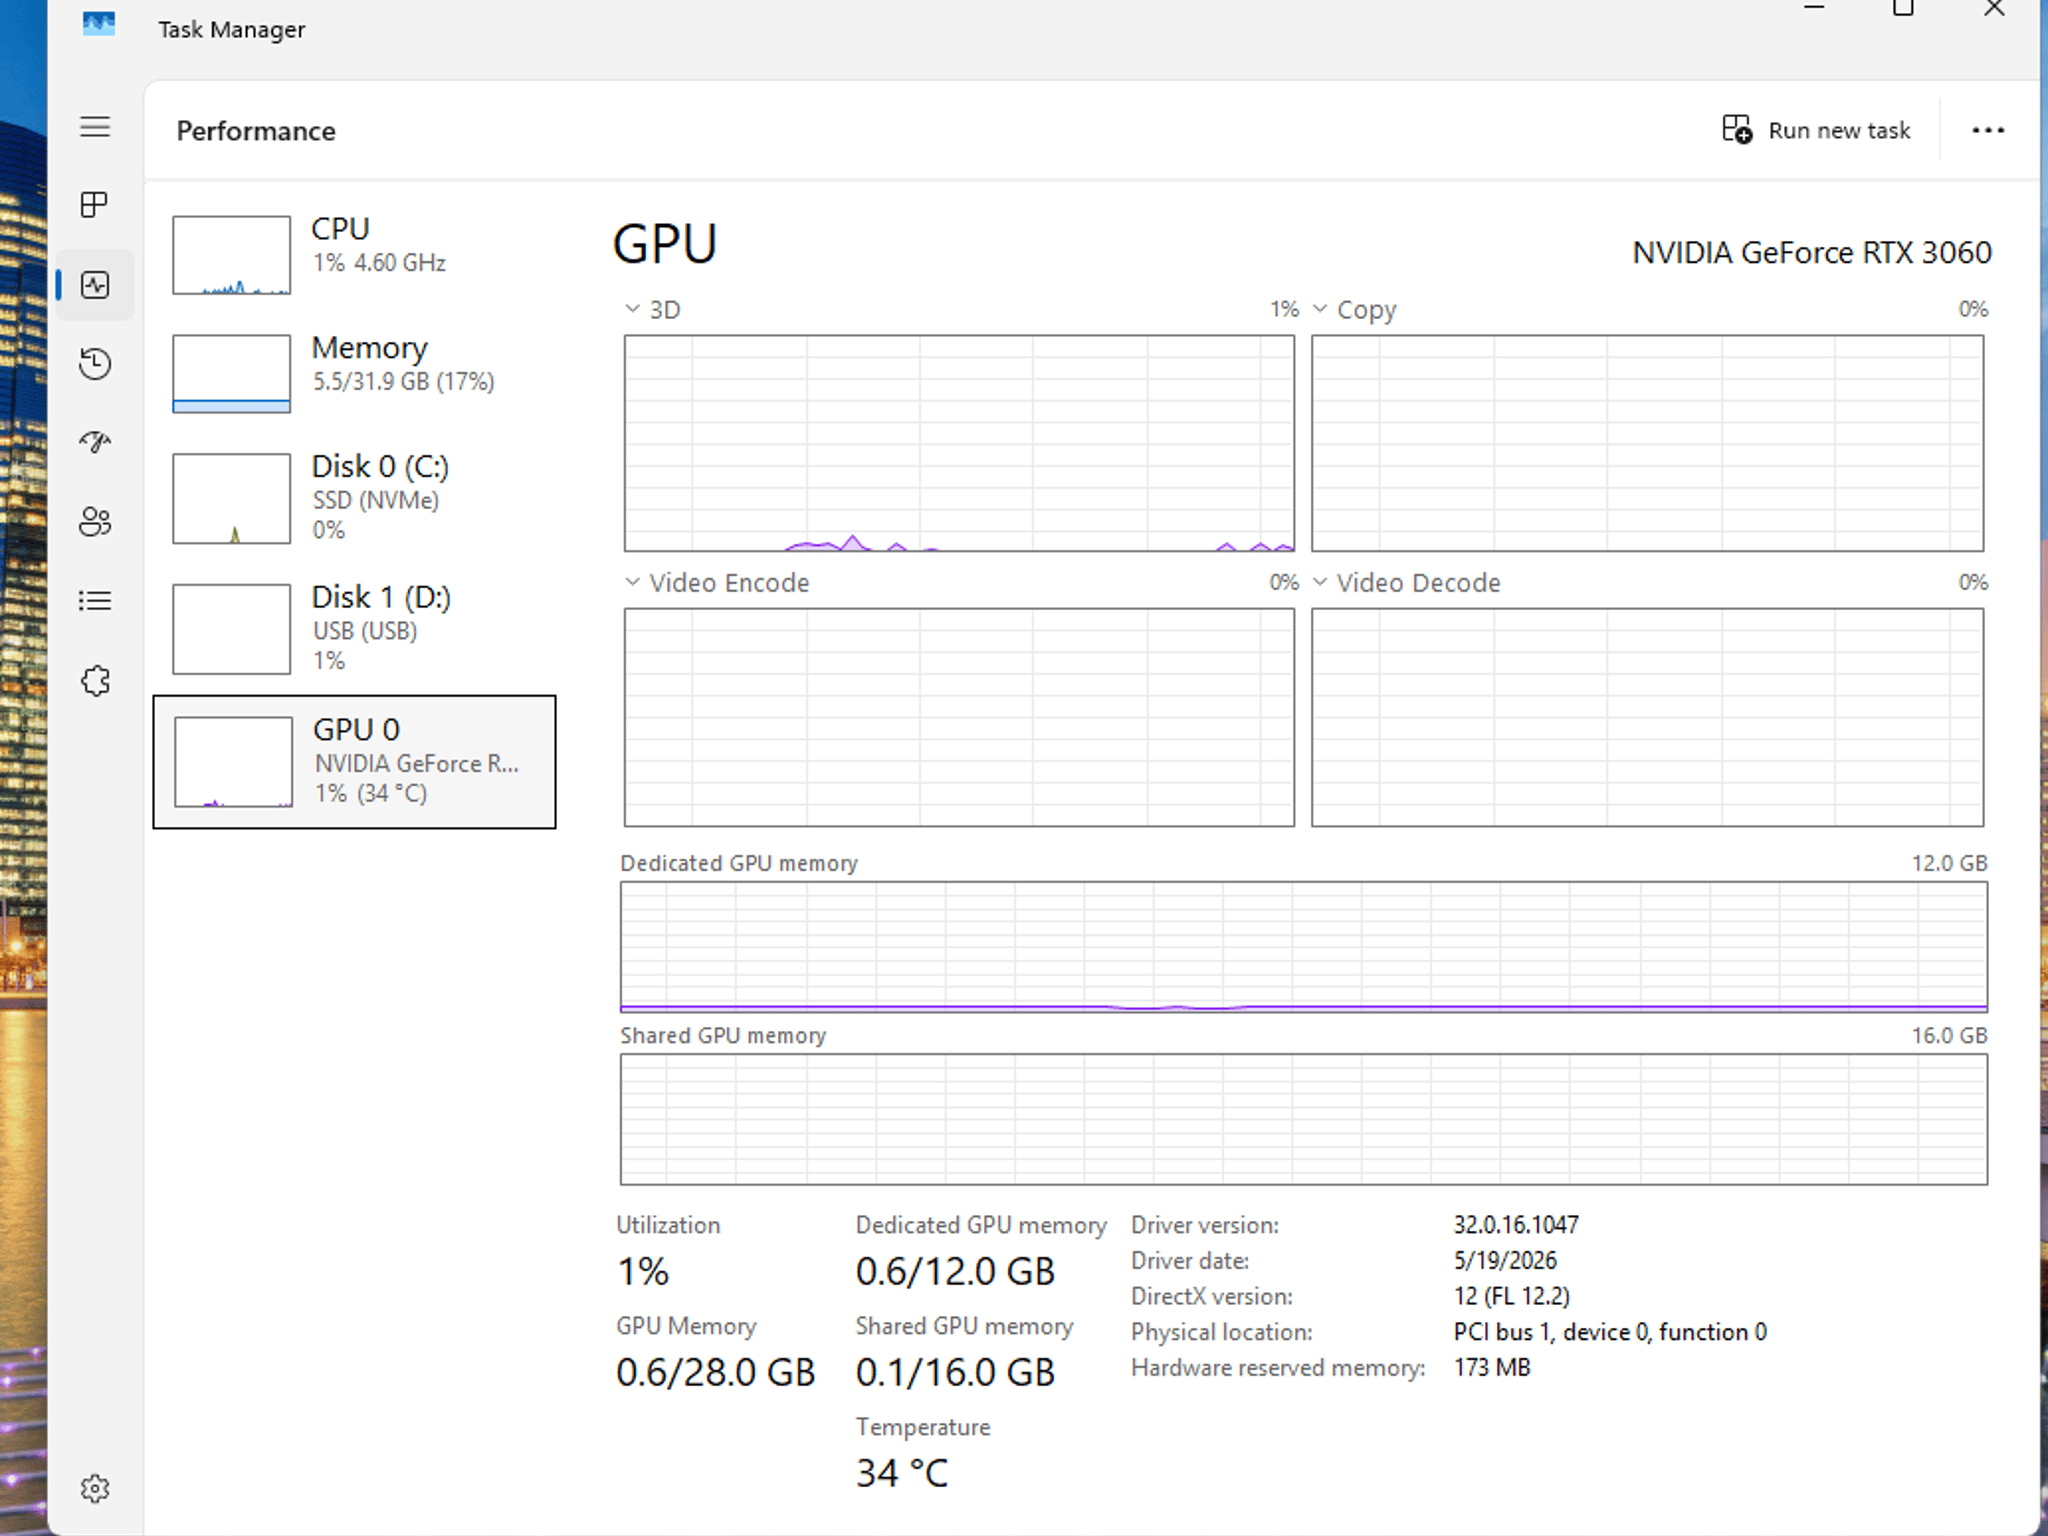Image resolution: width=2048 pixels, height=1536 pixels.
Task: Open the three-dots more options menu
Action: (1988, 130)
